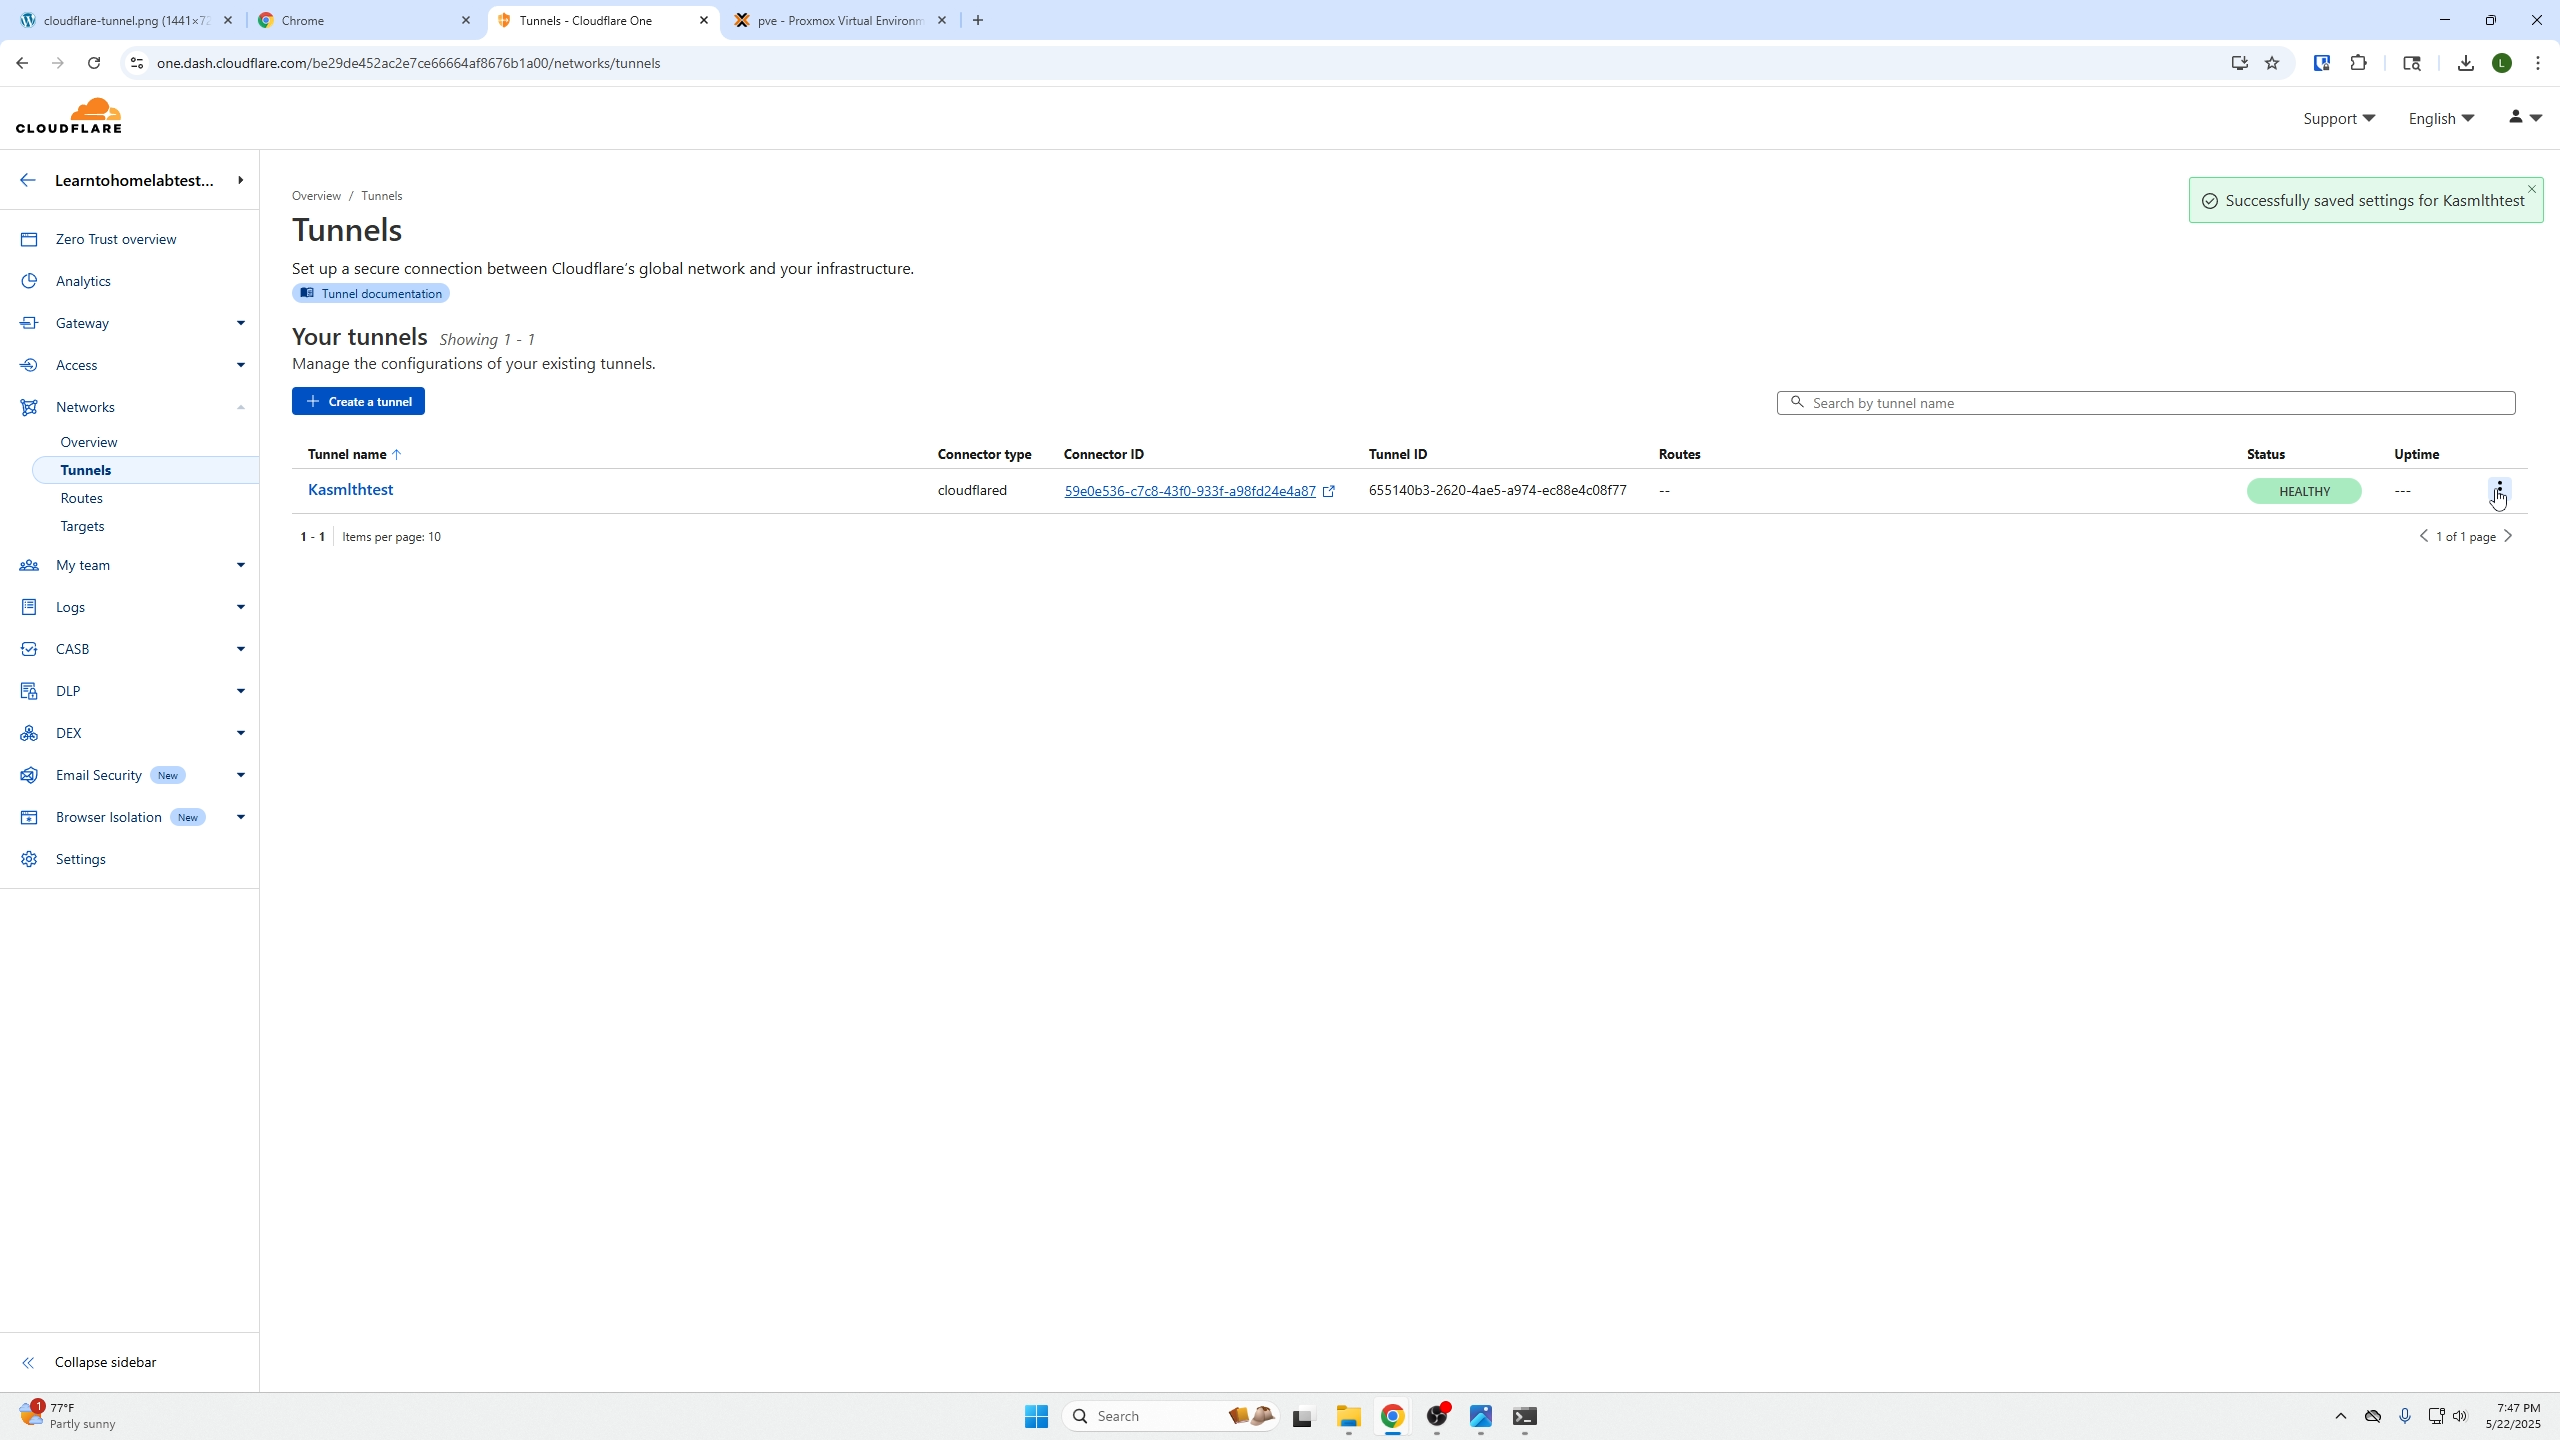Open the connector ID external link icon

[x=1328, y=491]
